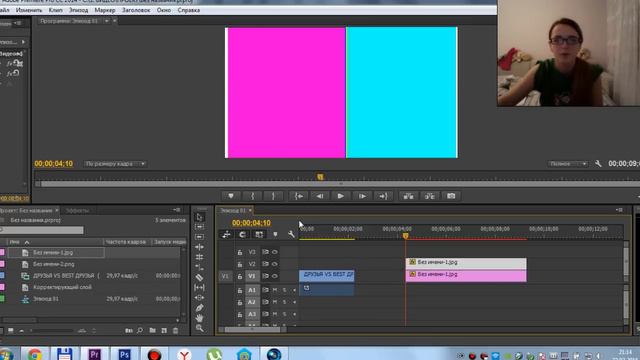Step back one frame
Image resolution: width=640 pixels, height=360 pixels.
(320, 196)
